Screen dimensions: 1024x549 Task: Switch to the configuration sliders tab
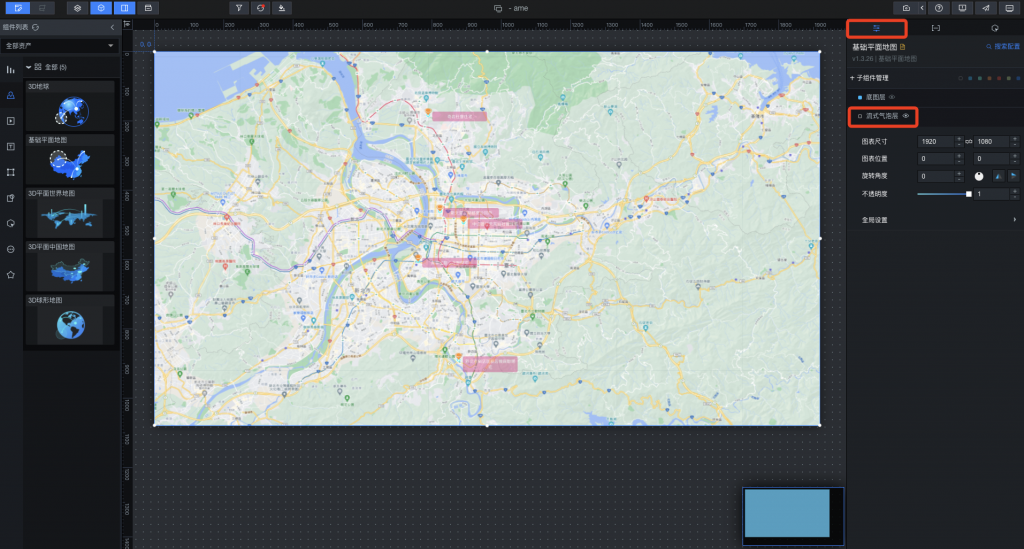(876, 28)
